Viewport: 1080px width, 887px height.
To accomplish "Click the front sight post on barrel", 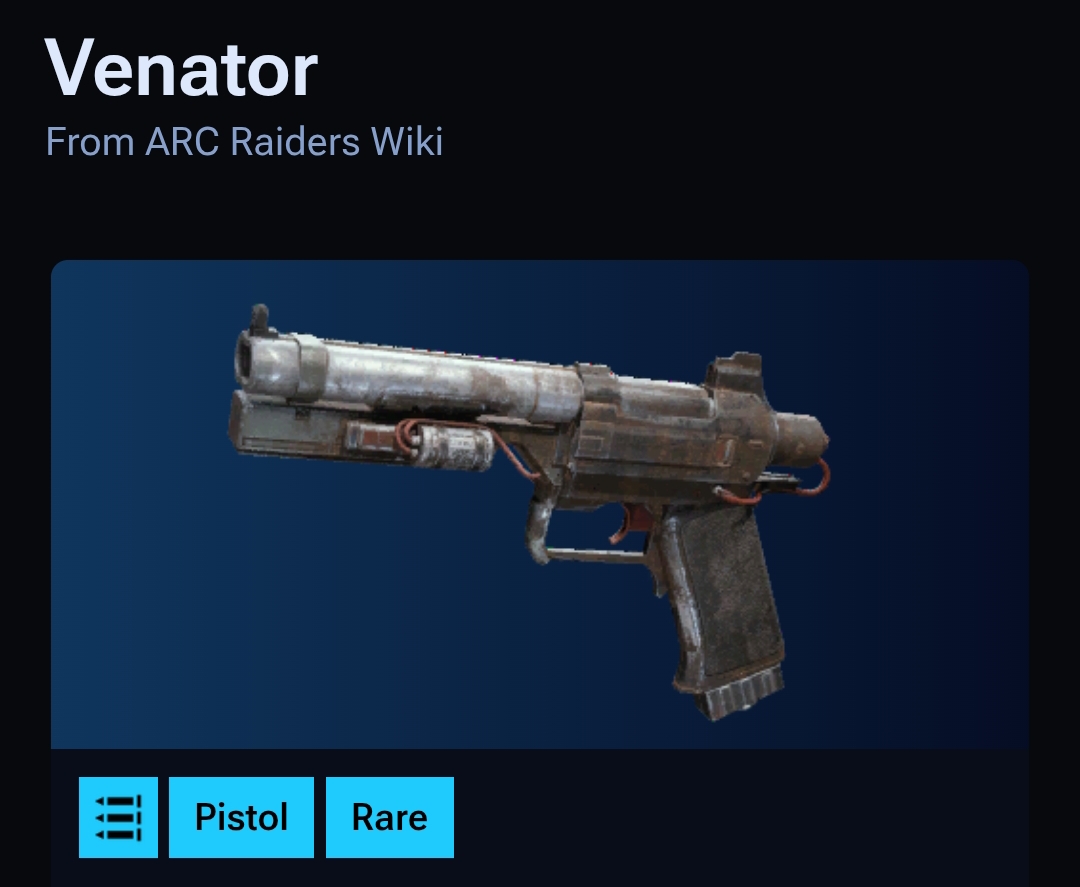I will 260,319.
